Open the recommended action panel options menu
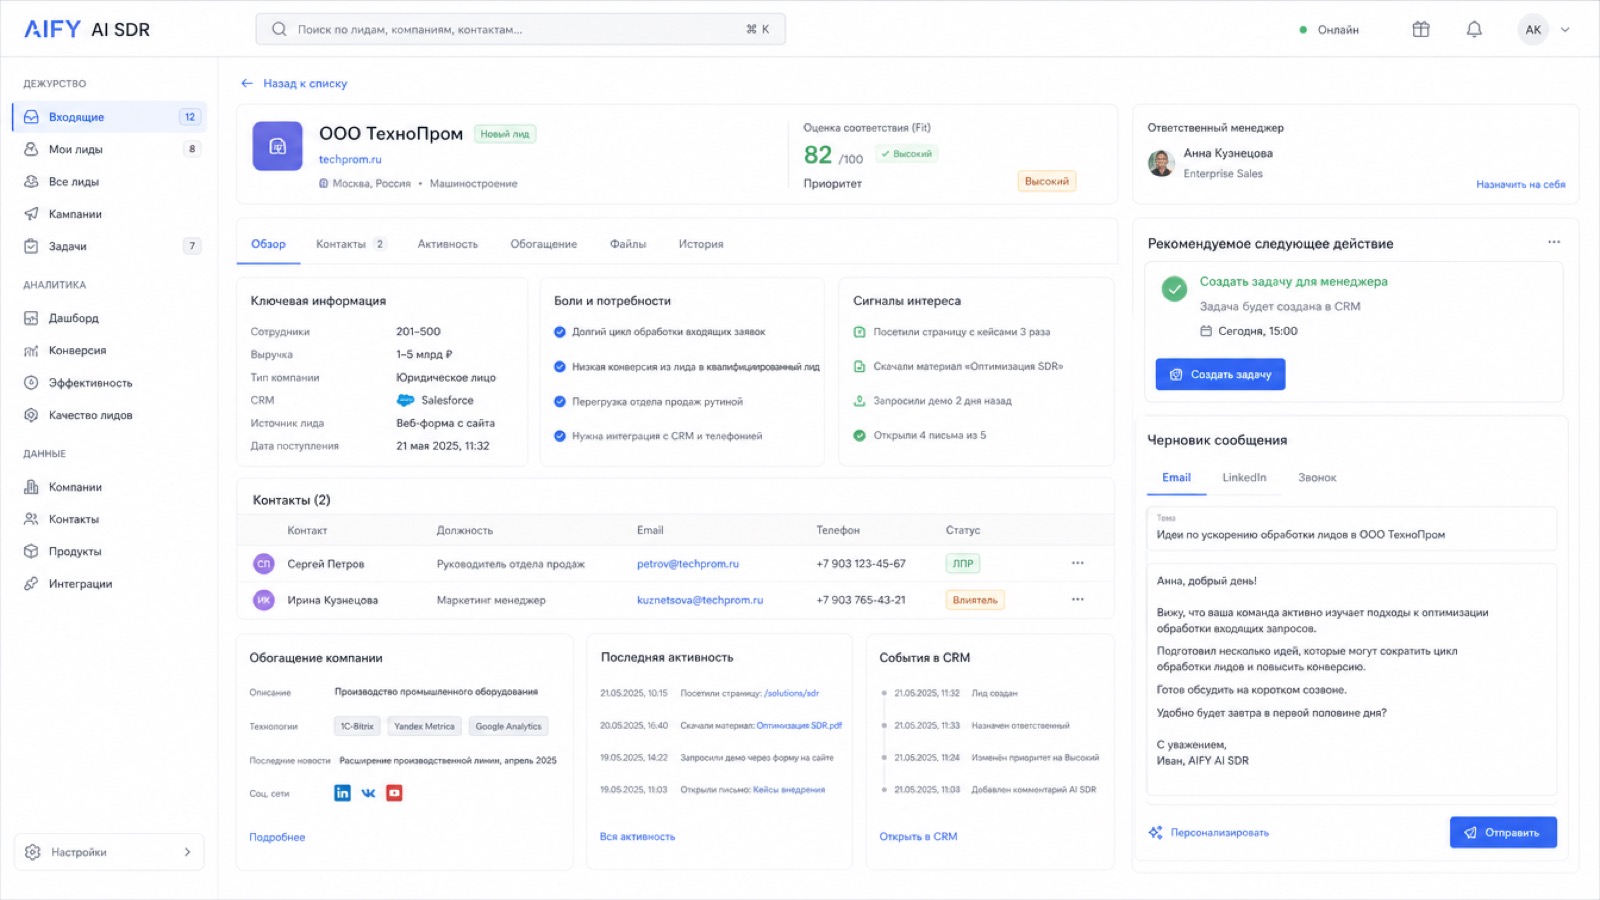Image resolution: width=1600 pixels, height=900 pixels. pyautogui.click(x=1553, y=242)
